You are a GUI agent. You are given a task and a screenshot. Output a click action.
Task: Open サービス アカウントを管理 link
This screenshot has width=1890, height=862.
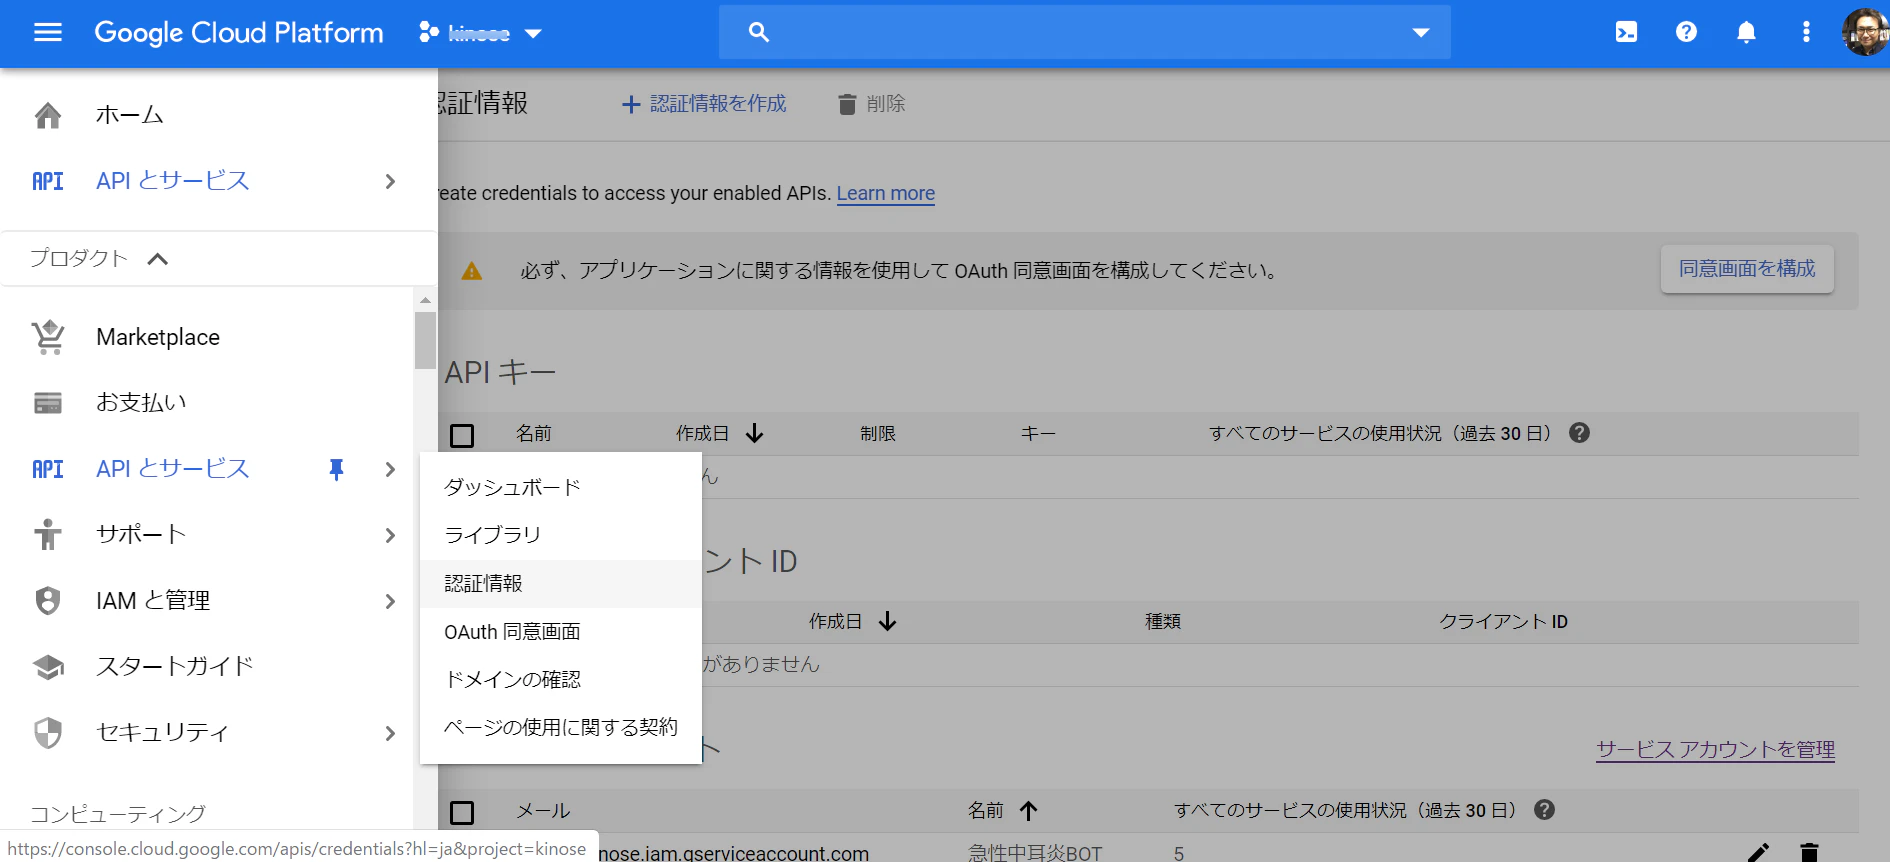point(1715,749)
